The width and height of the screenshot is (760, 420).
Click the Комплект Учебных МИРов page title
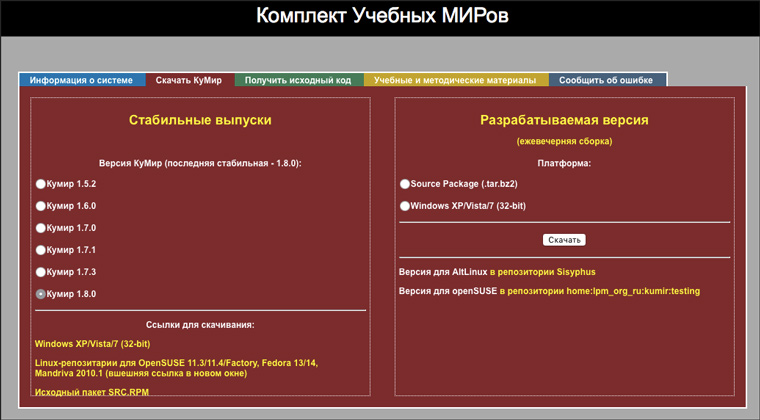(382, 16)
